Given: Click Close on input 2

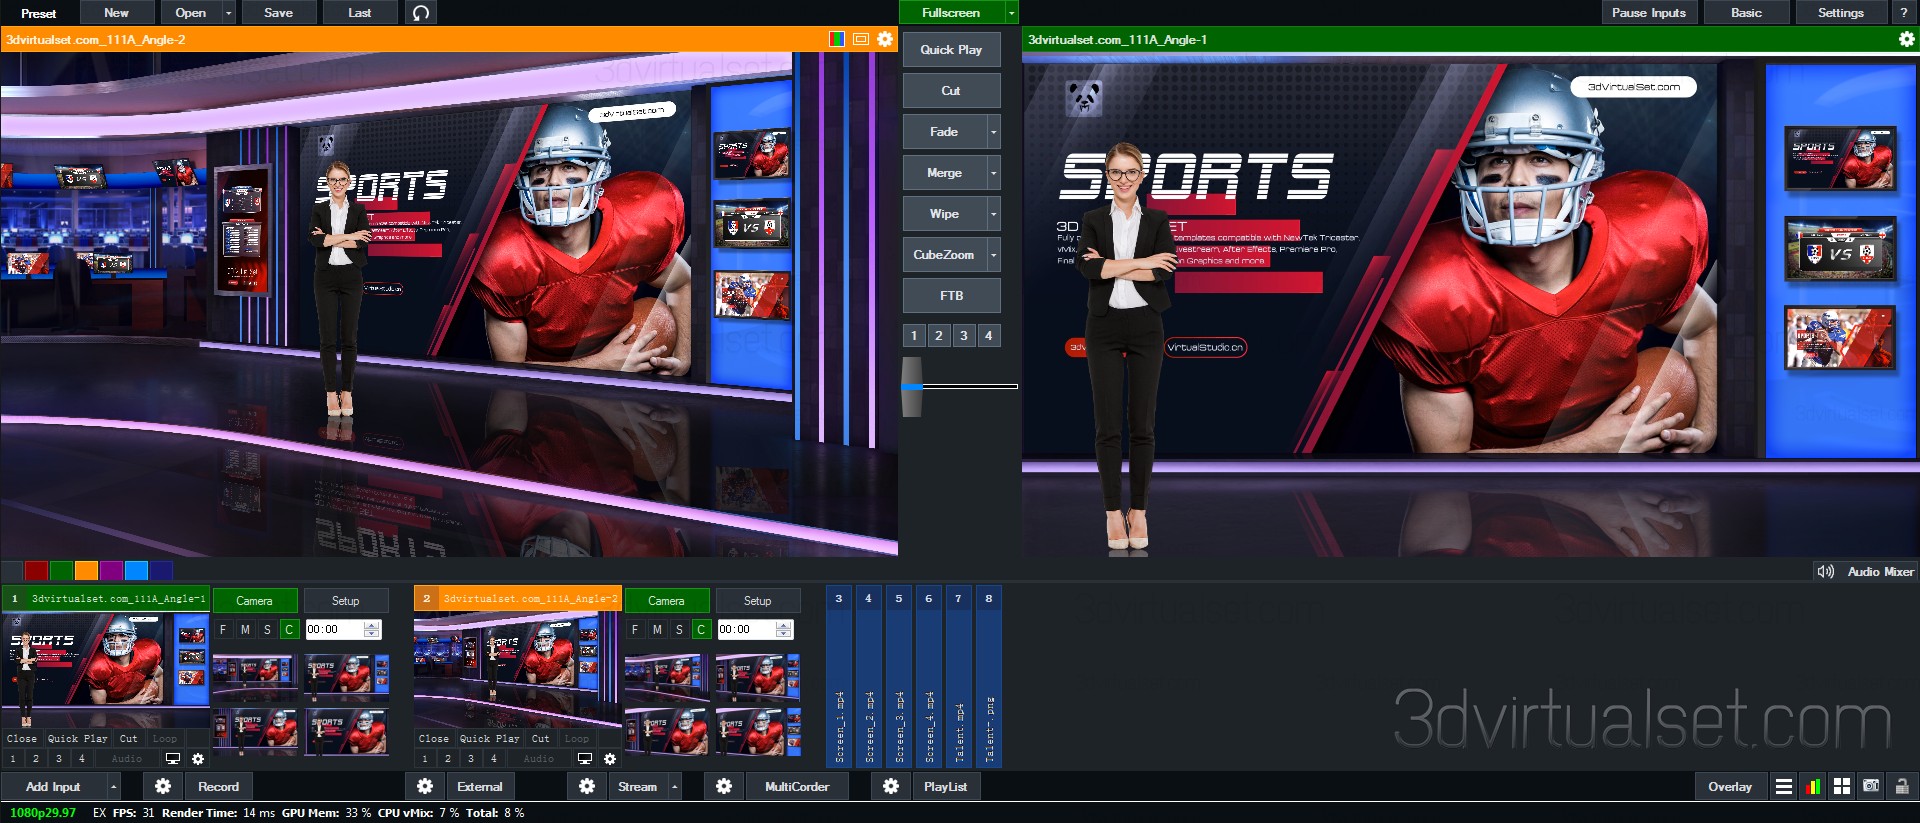Looking at the screenshot, I should coord(434,739).
